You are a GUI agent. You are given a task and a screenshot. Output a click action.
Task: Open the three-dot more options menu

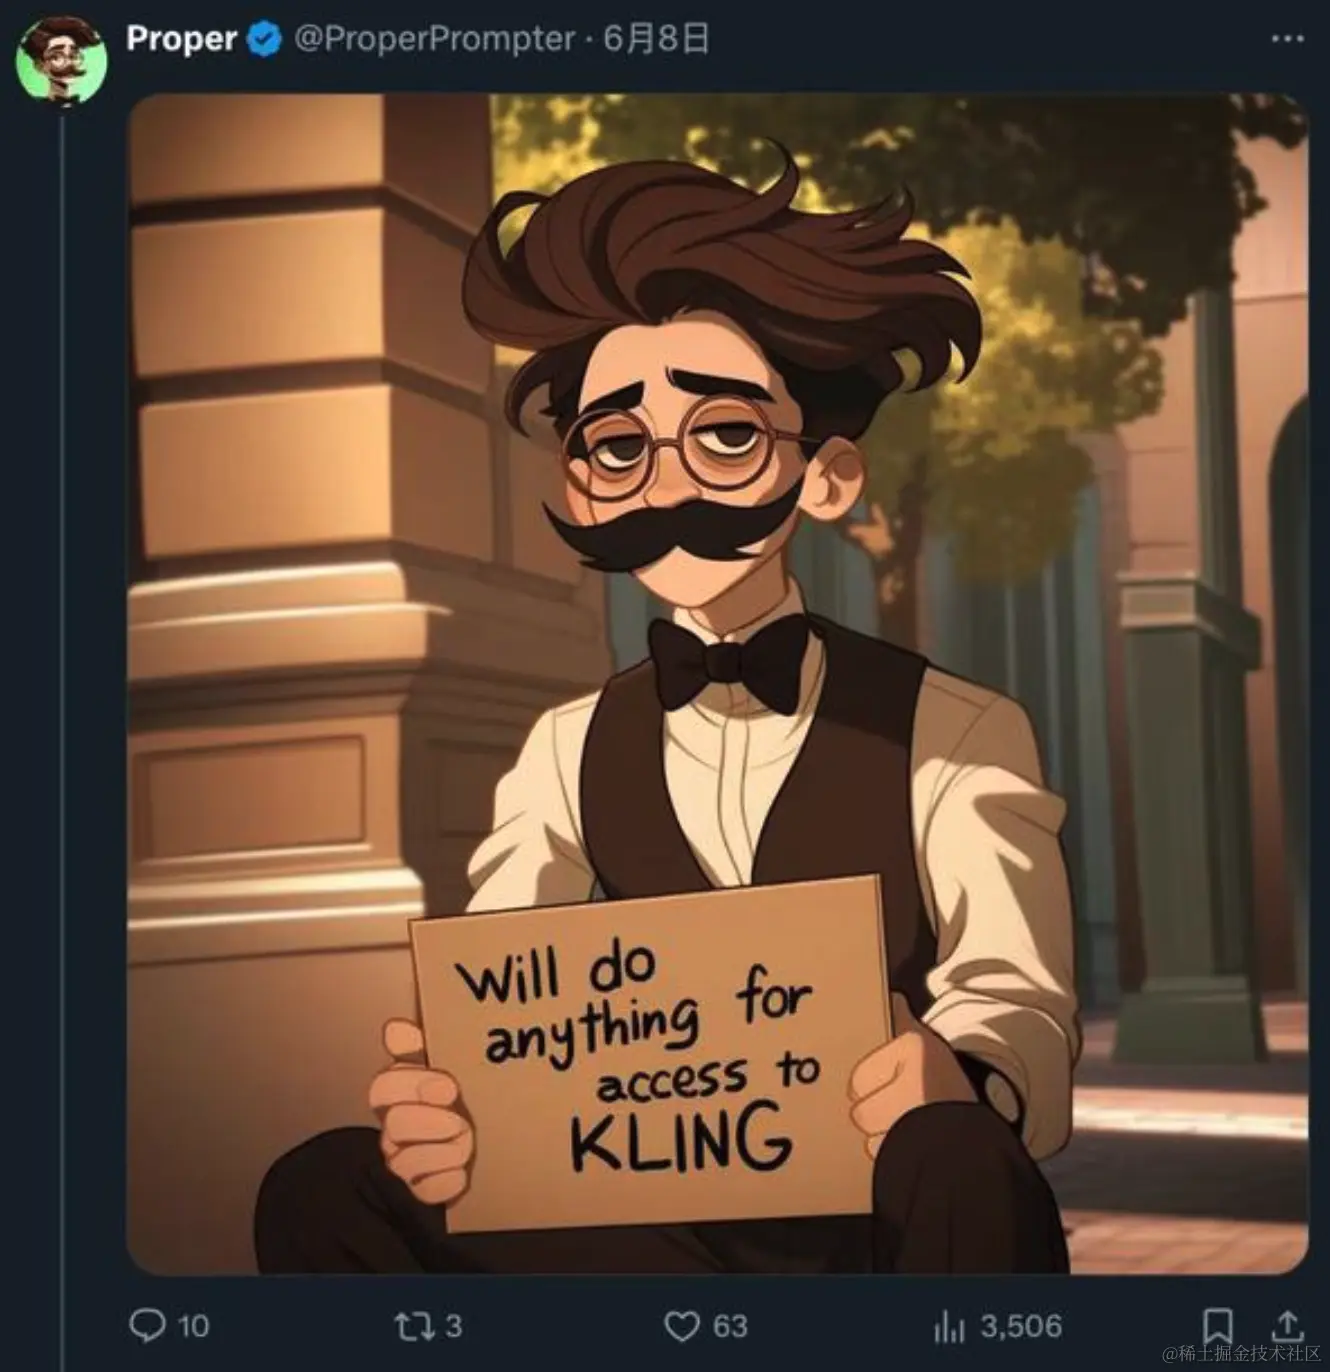point(1287,39)
